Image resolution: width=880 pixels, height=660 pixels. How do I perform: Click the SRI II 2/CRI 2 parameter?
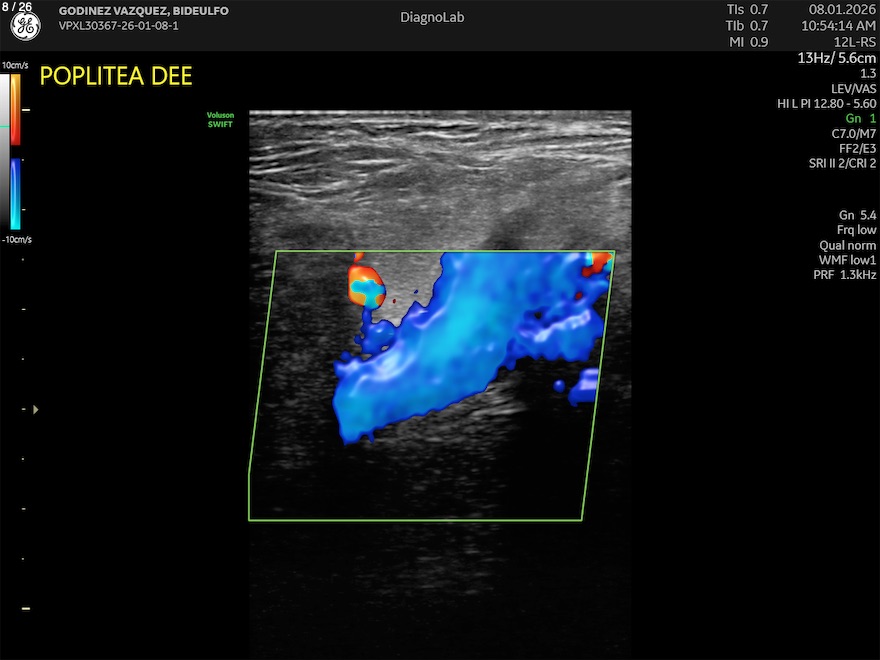[x=842, y=163]
